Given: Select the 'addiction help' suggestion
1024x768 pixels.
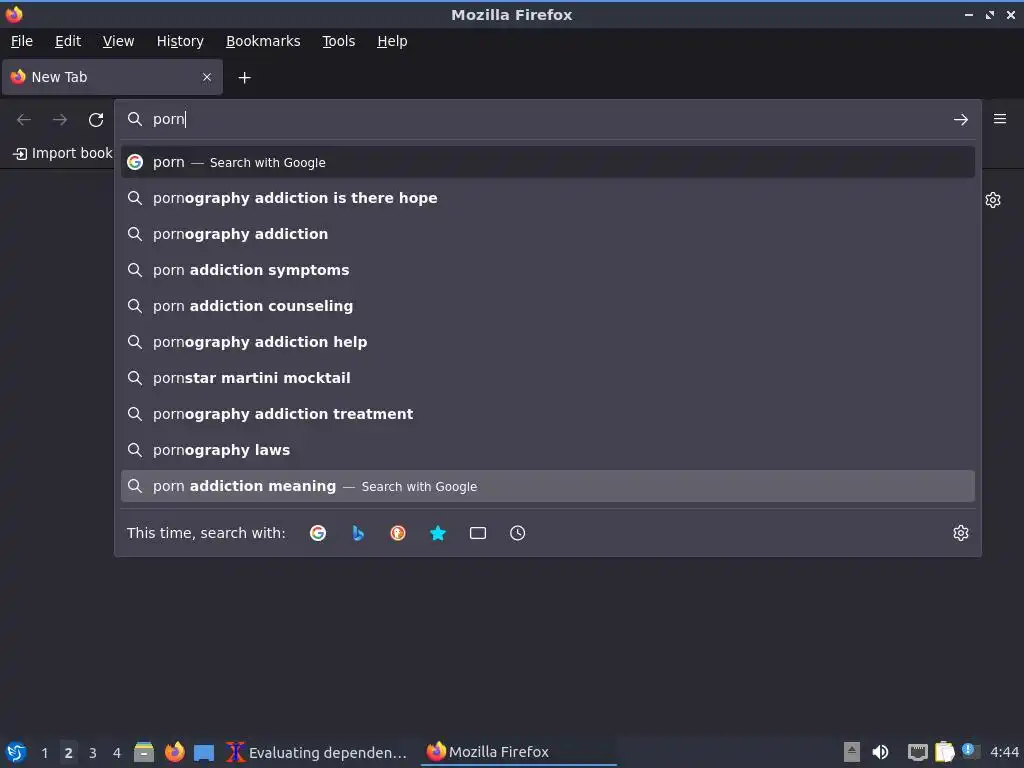Looking at the screenshot, I should pos(548,342).
